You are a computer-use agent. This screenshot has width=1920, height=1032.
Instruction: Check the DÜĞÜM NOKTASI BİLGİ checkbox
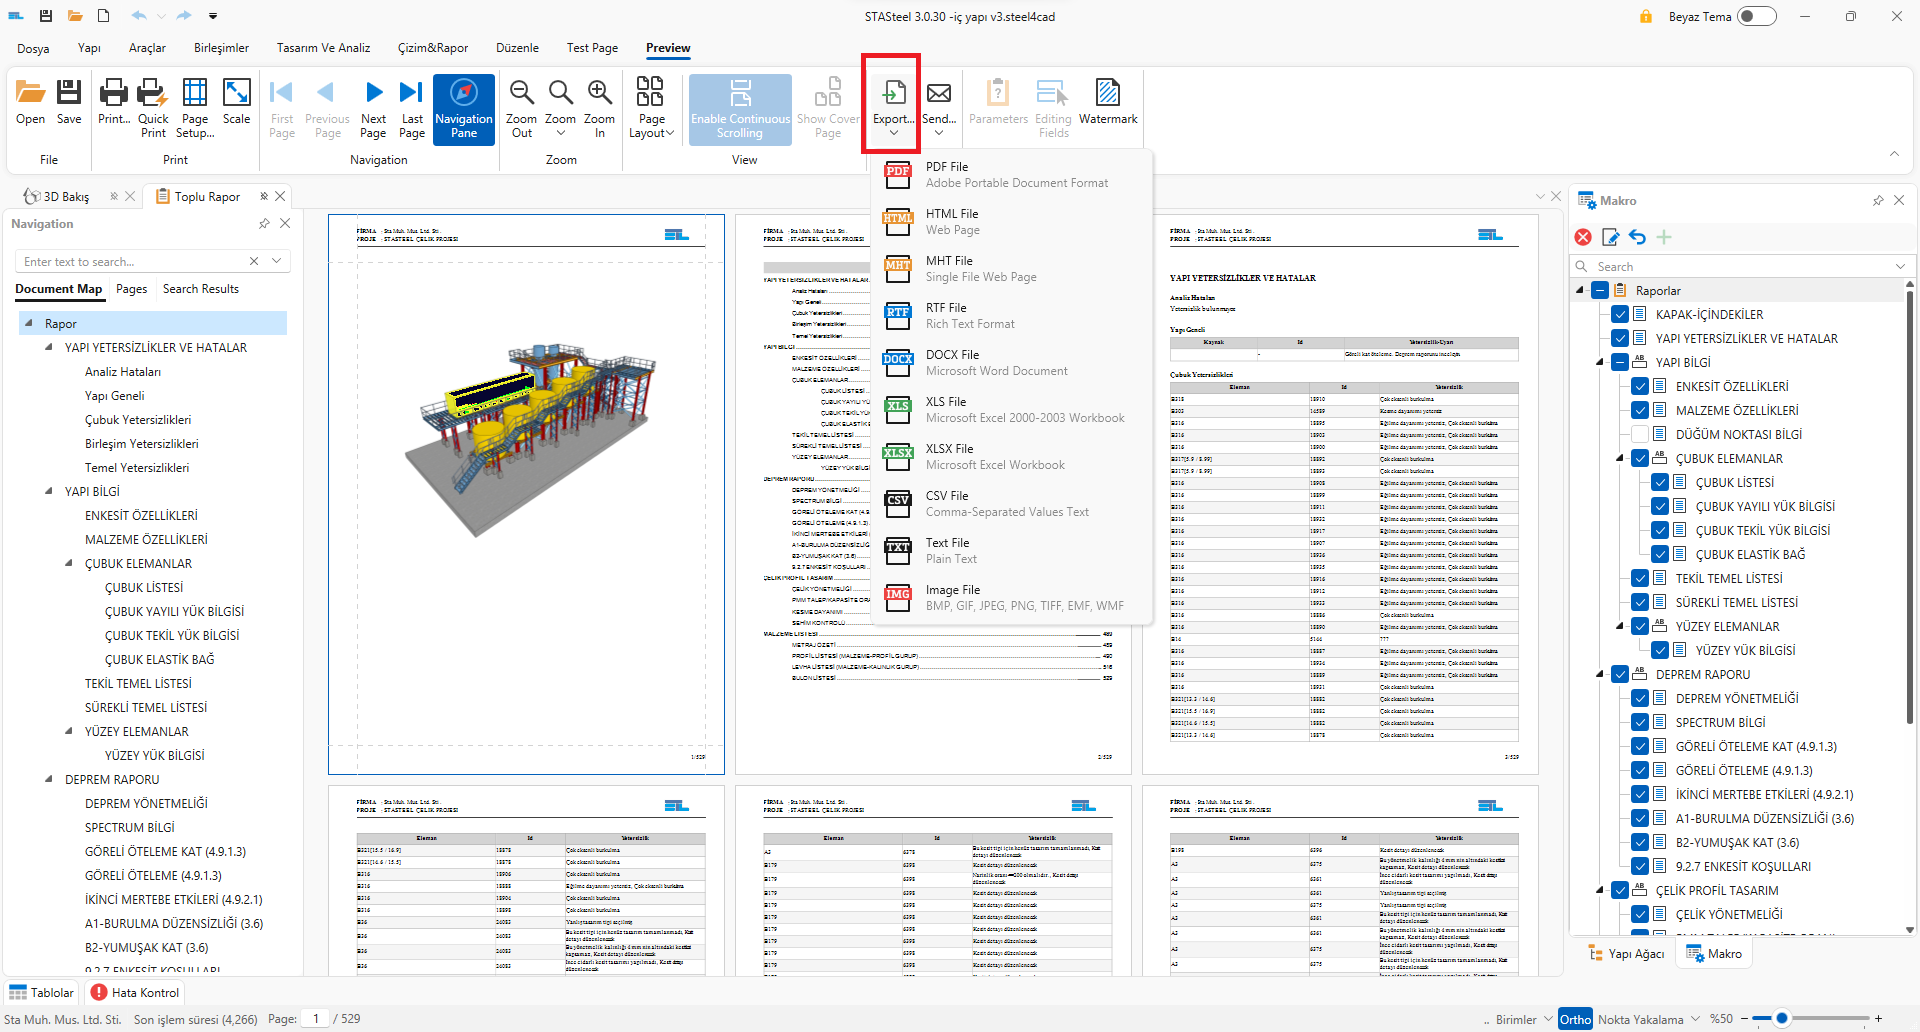[x=1640, y=434]
